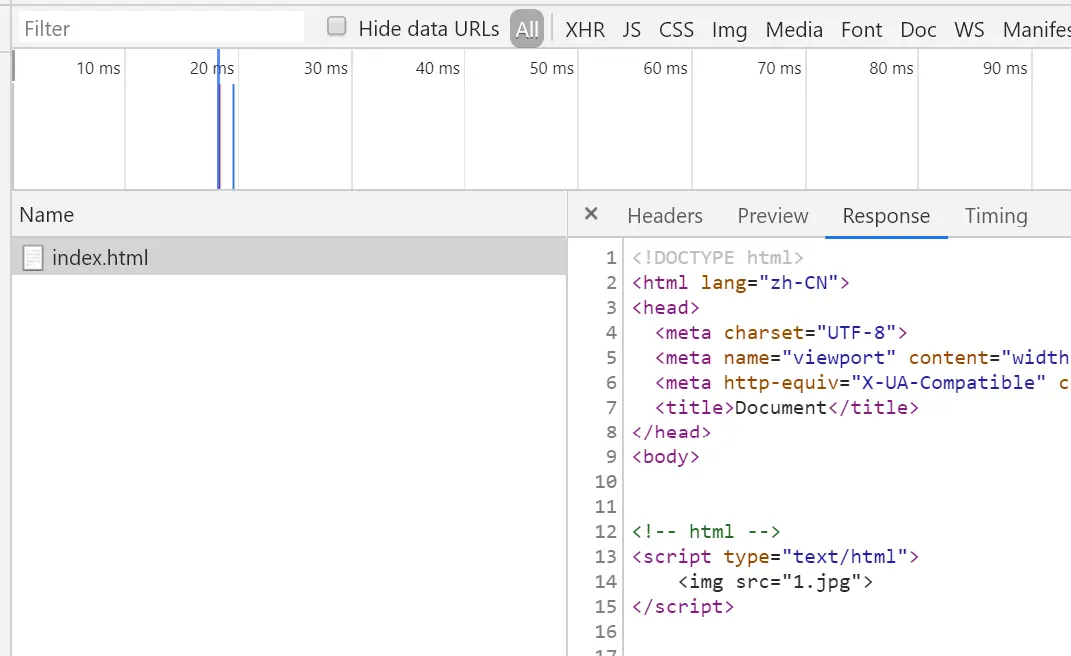Click the <!-- html --> comment line
Screen dimensions: 1071x656
706,532
